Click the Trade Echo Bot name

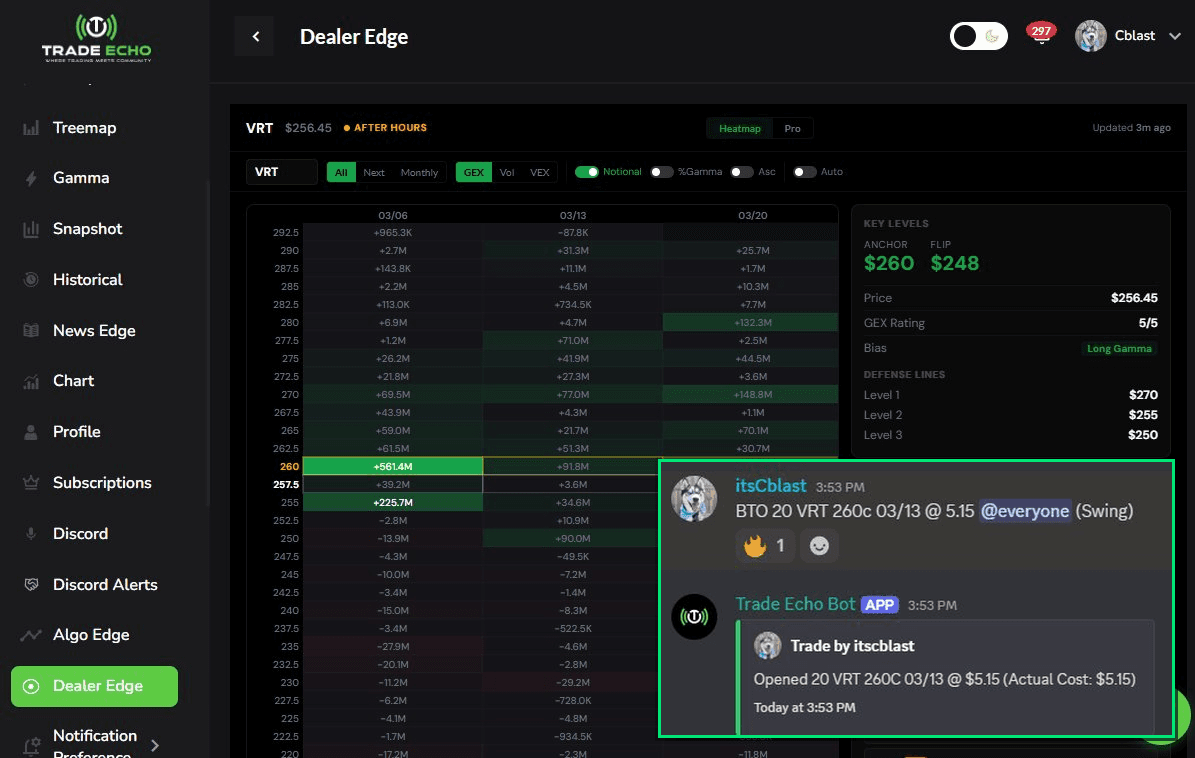(795, 604)
